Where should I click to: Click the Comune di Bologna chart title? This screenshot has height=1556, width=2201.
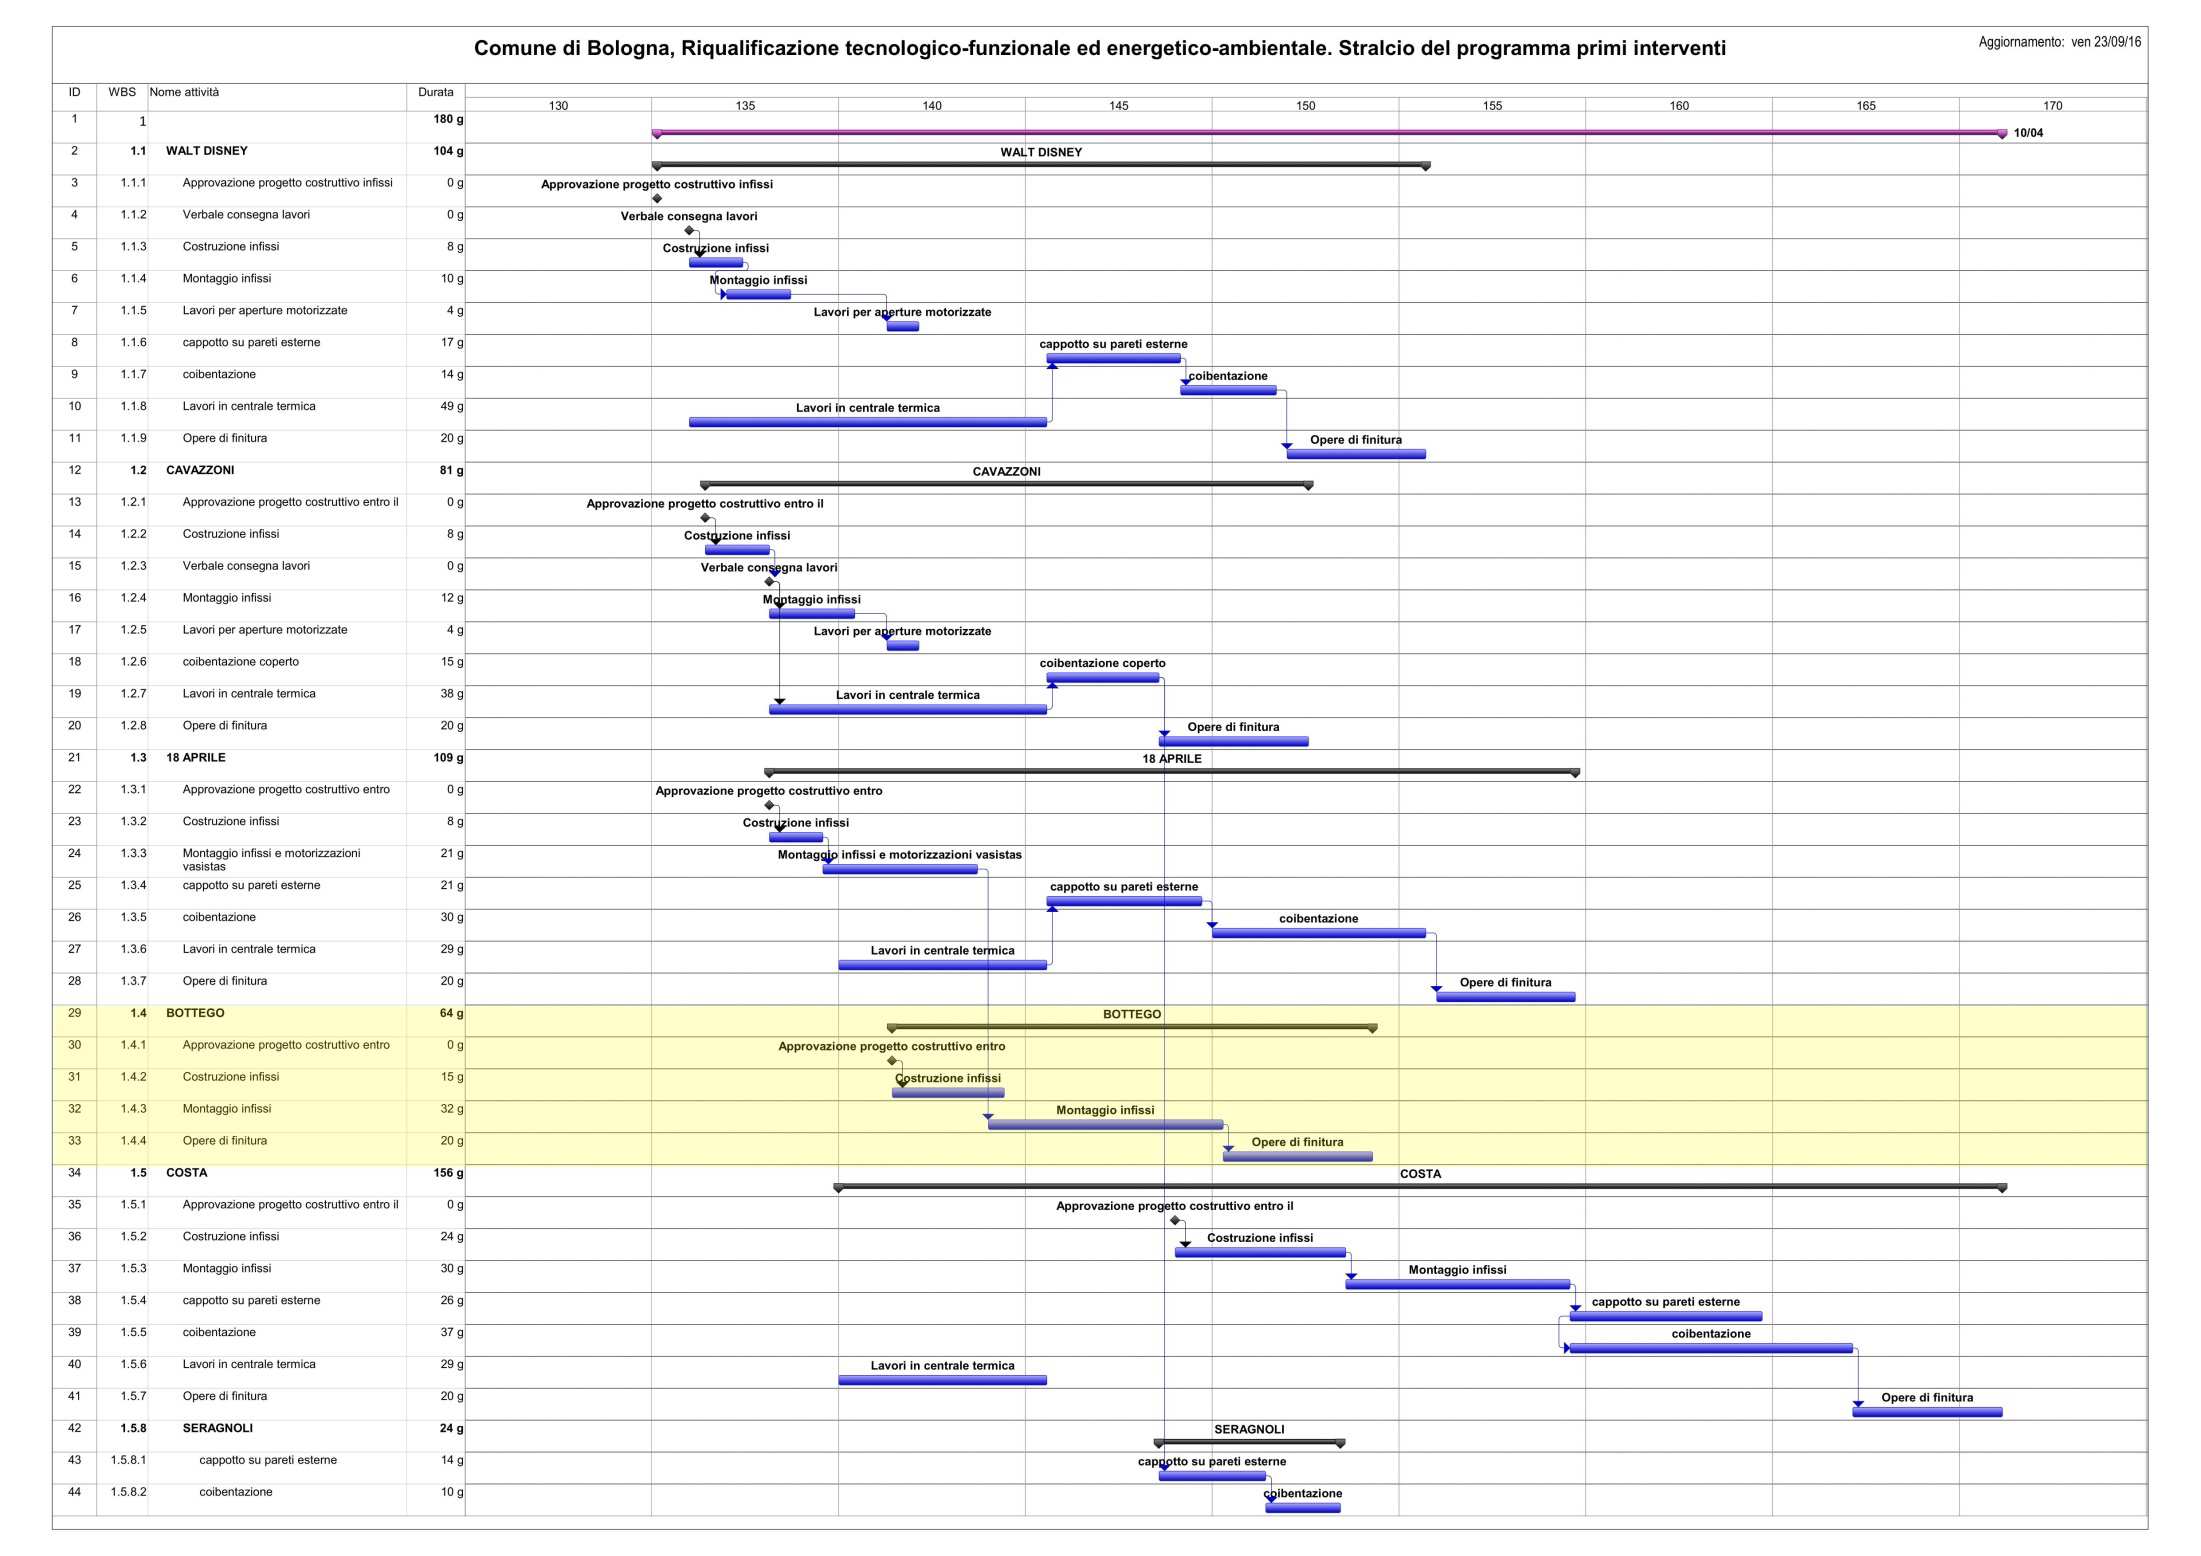pyautogui.click(x=1100, y=48)
